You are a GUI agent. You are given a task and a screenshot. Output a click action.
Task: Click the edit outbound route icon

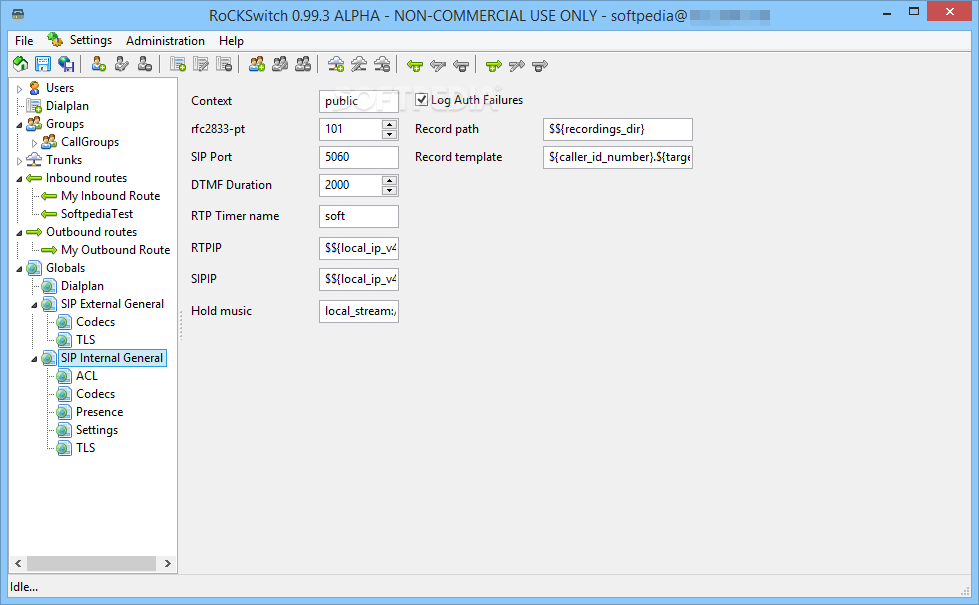point(517,65)
